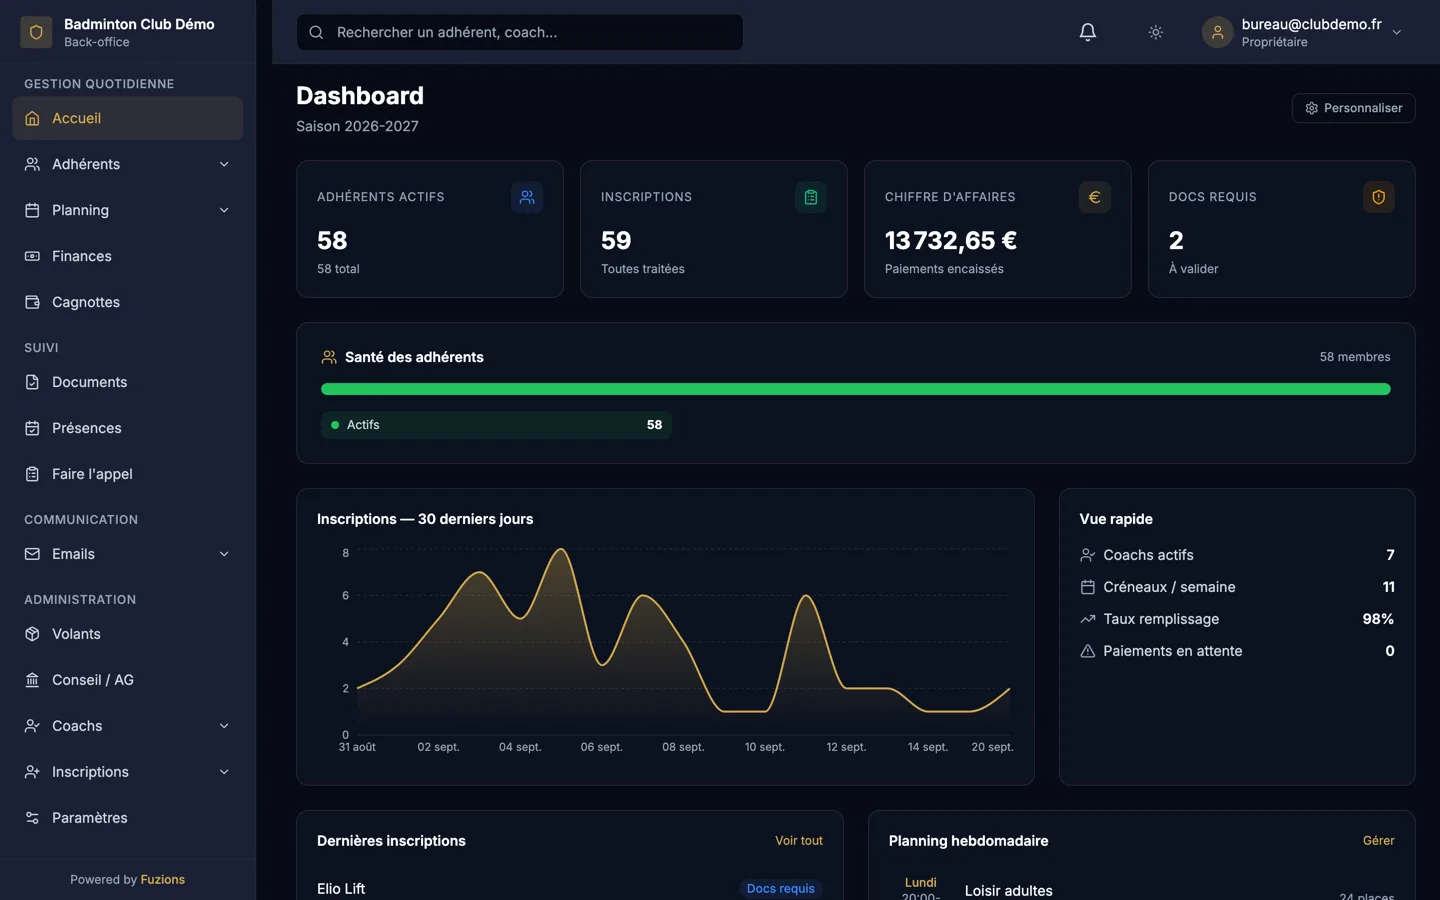The width and height of the screenshot is (1440, 900).
Task: Open the Voir tout link
Action: click(x=799, y=841)
